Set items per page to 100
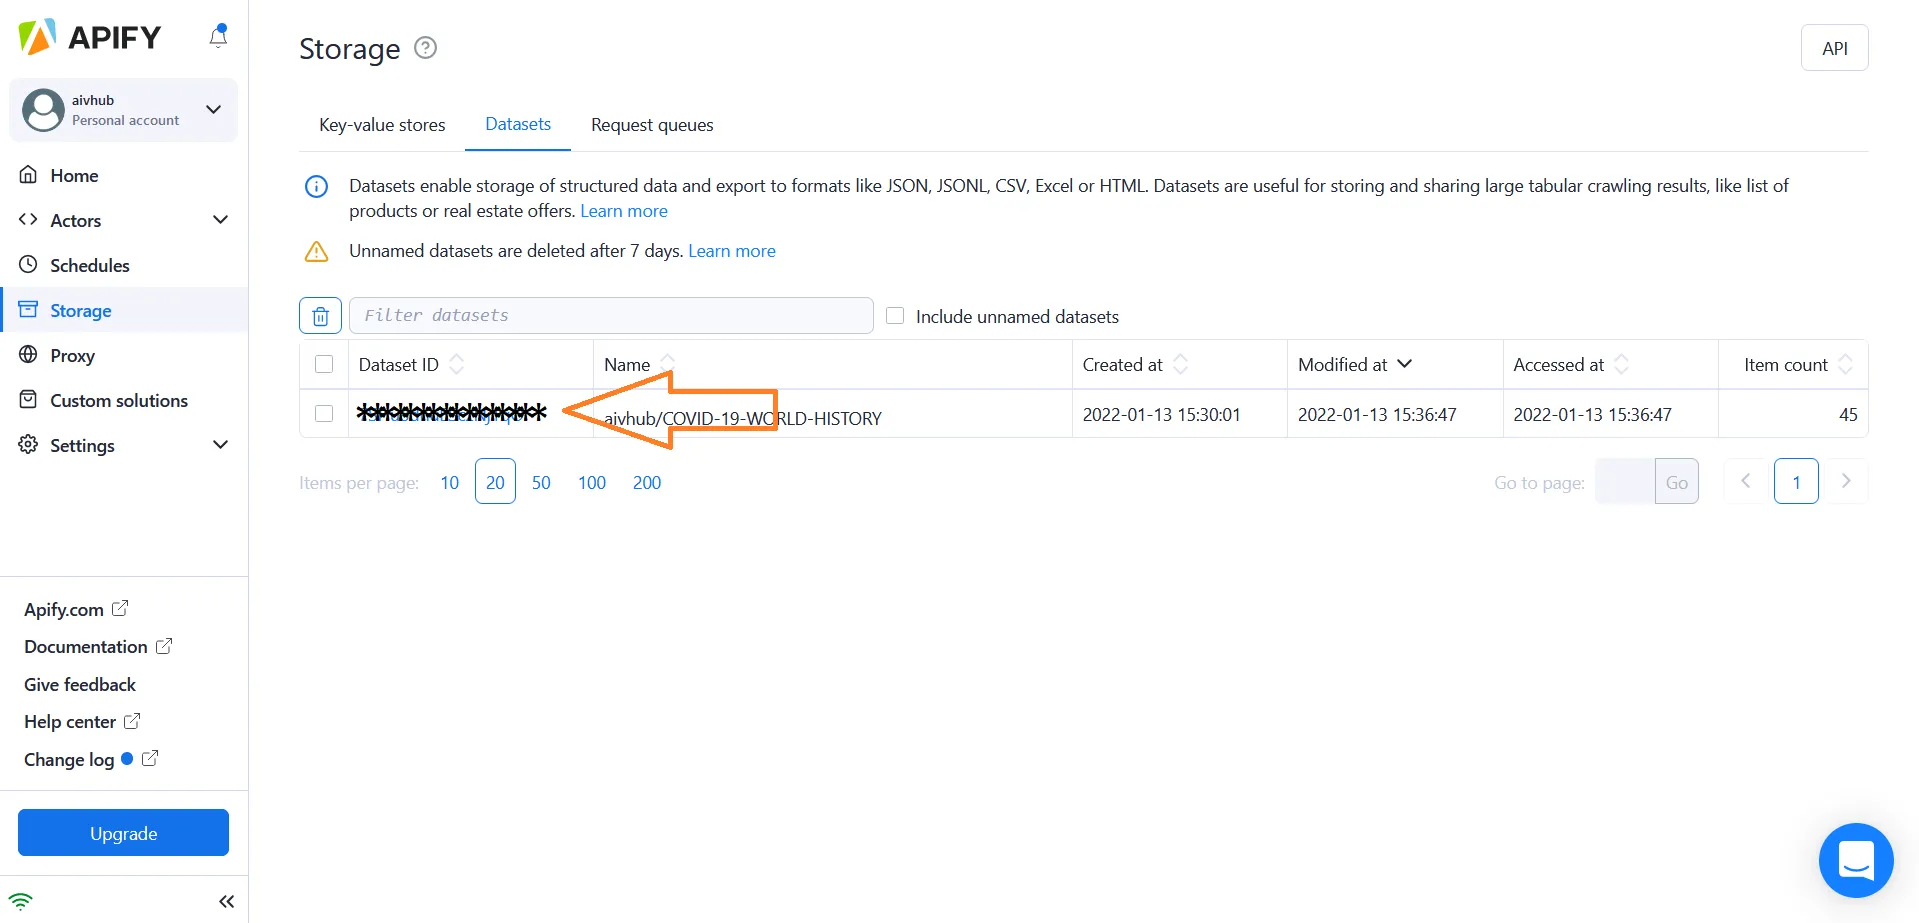This screenshot has width=1919, height=923. point(592,482)
